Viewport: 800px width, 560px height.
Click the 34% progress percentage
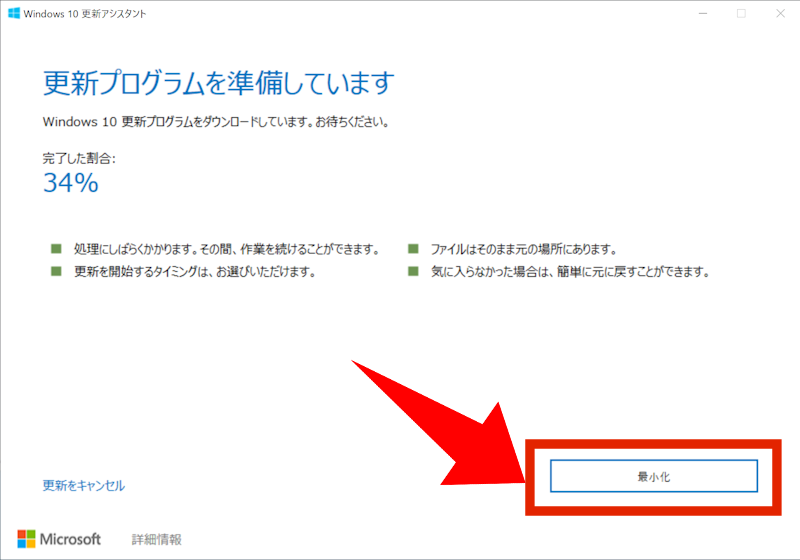pyautogui.click(x=70, y=182)
